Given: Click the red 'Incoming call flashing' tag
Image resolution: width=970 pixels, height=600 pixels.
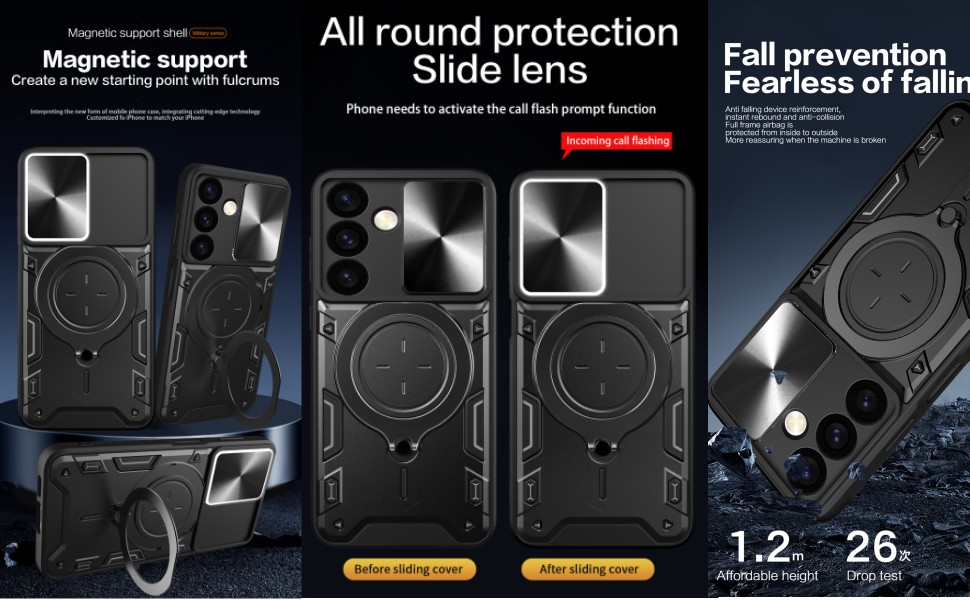Looking at the screenshot, I should point(617,141).
